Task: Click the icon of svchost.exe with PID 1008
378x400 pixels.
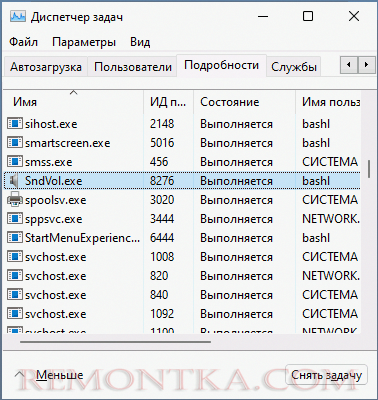Action: coord(15,257)
